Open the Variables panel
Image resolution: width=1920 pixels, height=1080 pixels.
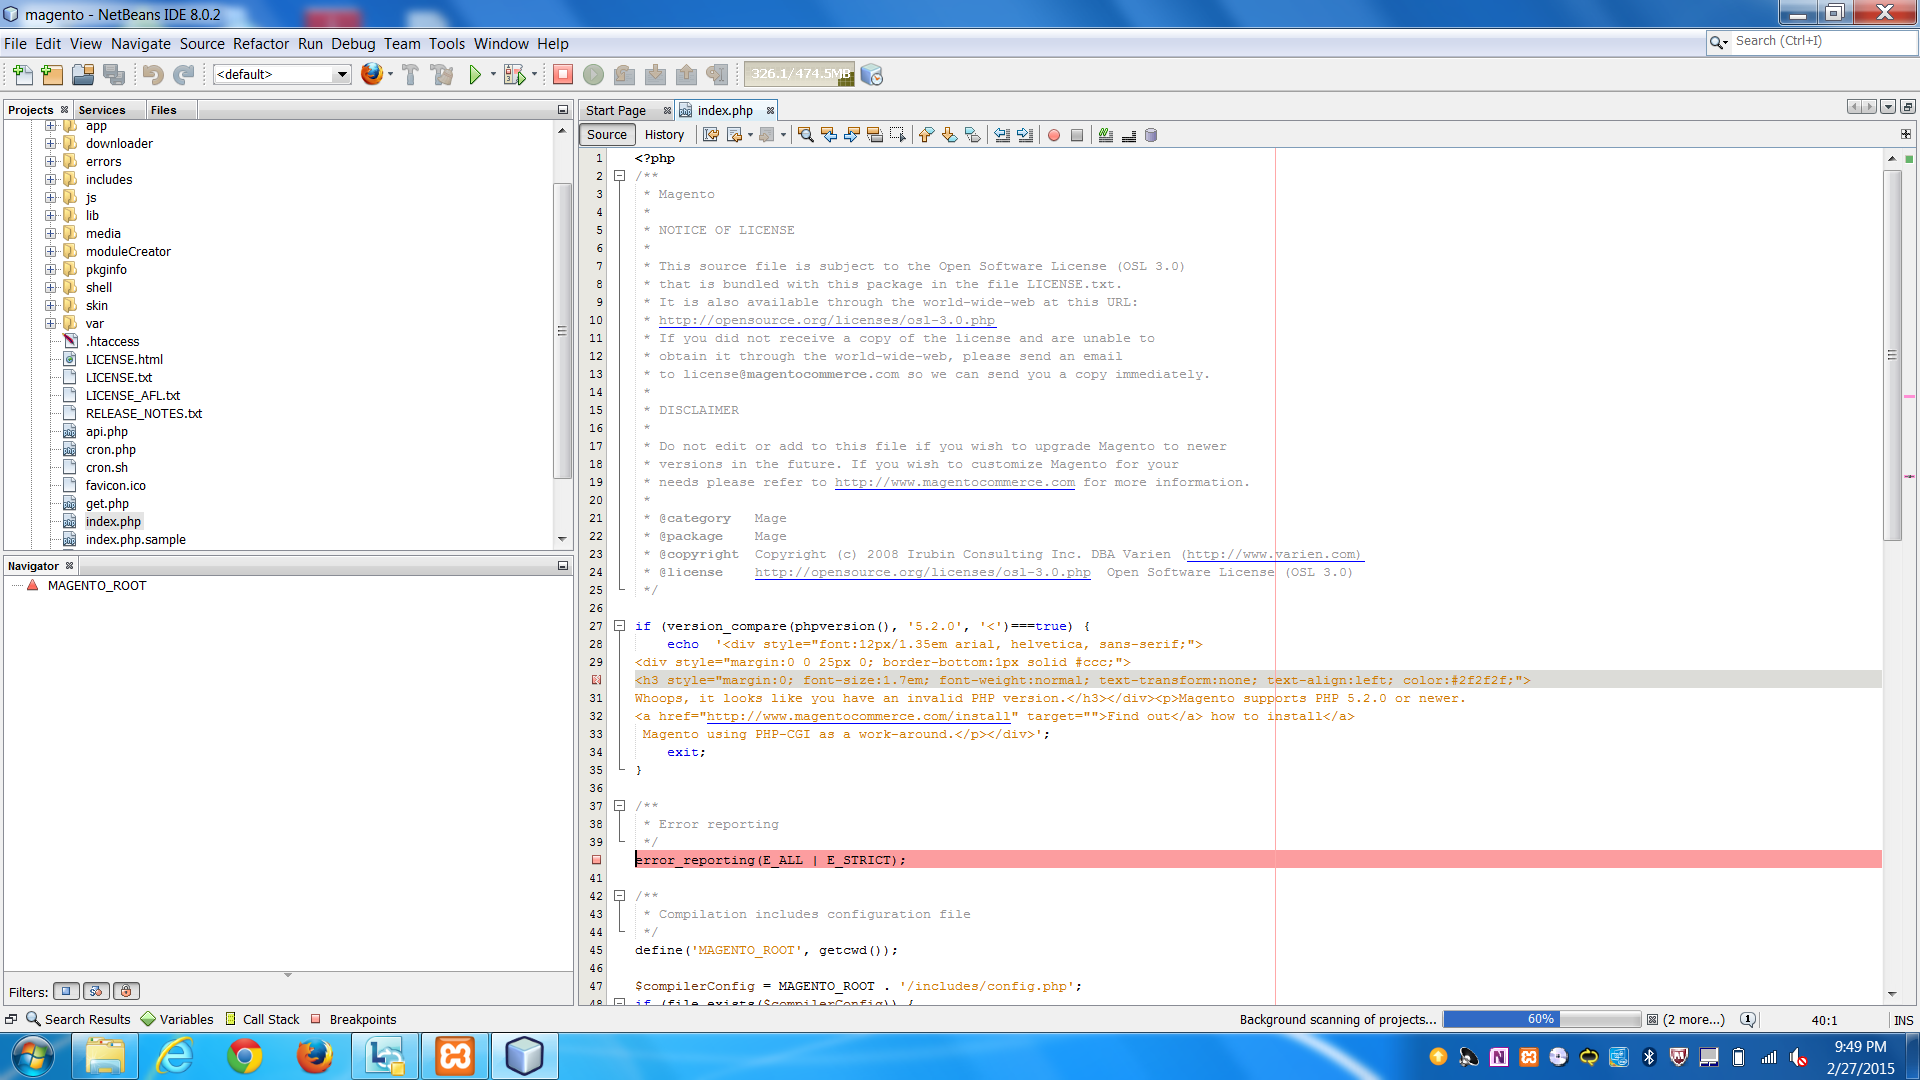point(177,1019)
